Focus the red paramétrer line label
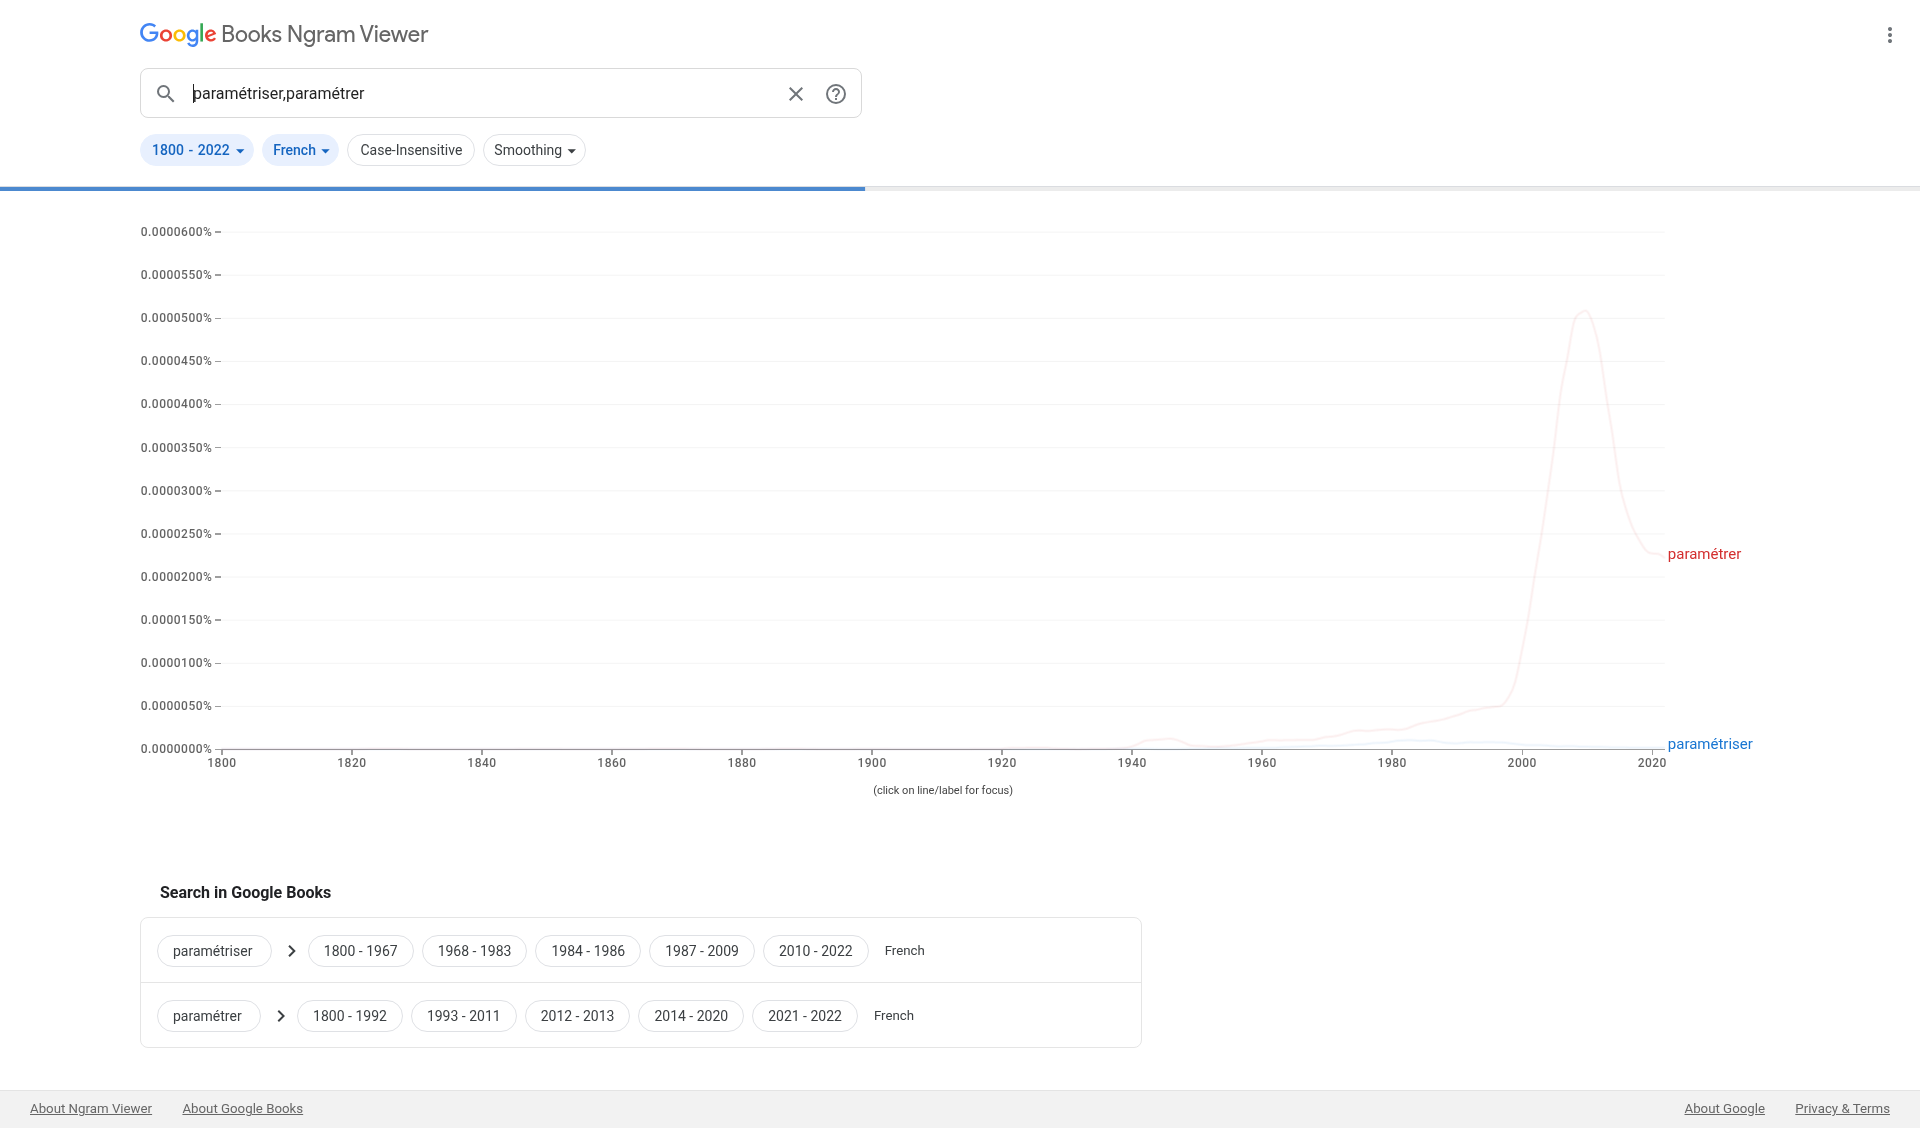1920x1128 pixels. point(1704,554)
